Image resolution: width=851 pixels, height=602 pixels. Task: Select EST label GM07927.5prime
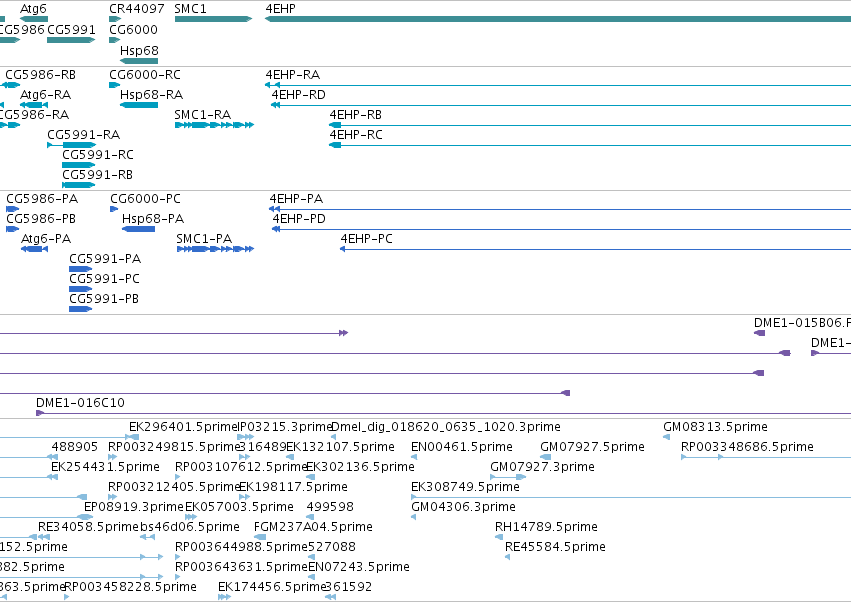pos(592,447)
